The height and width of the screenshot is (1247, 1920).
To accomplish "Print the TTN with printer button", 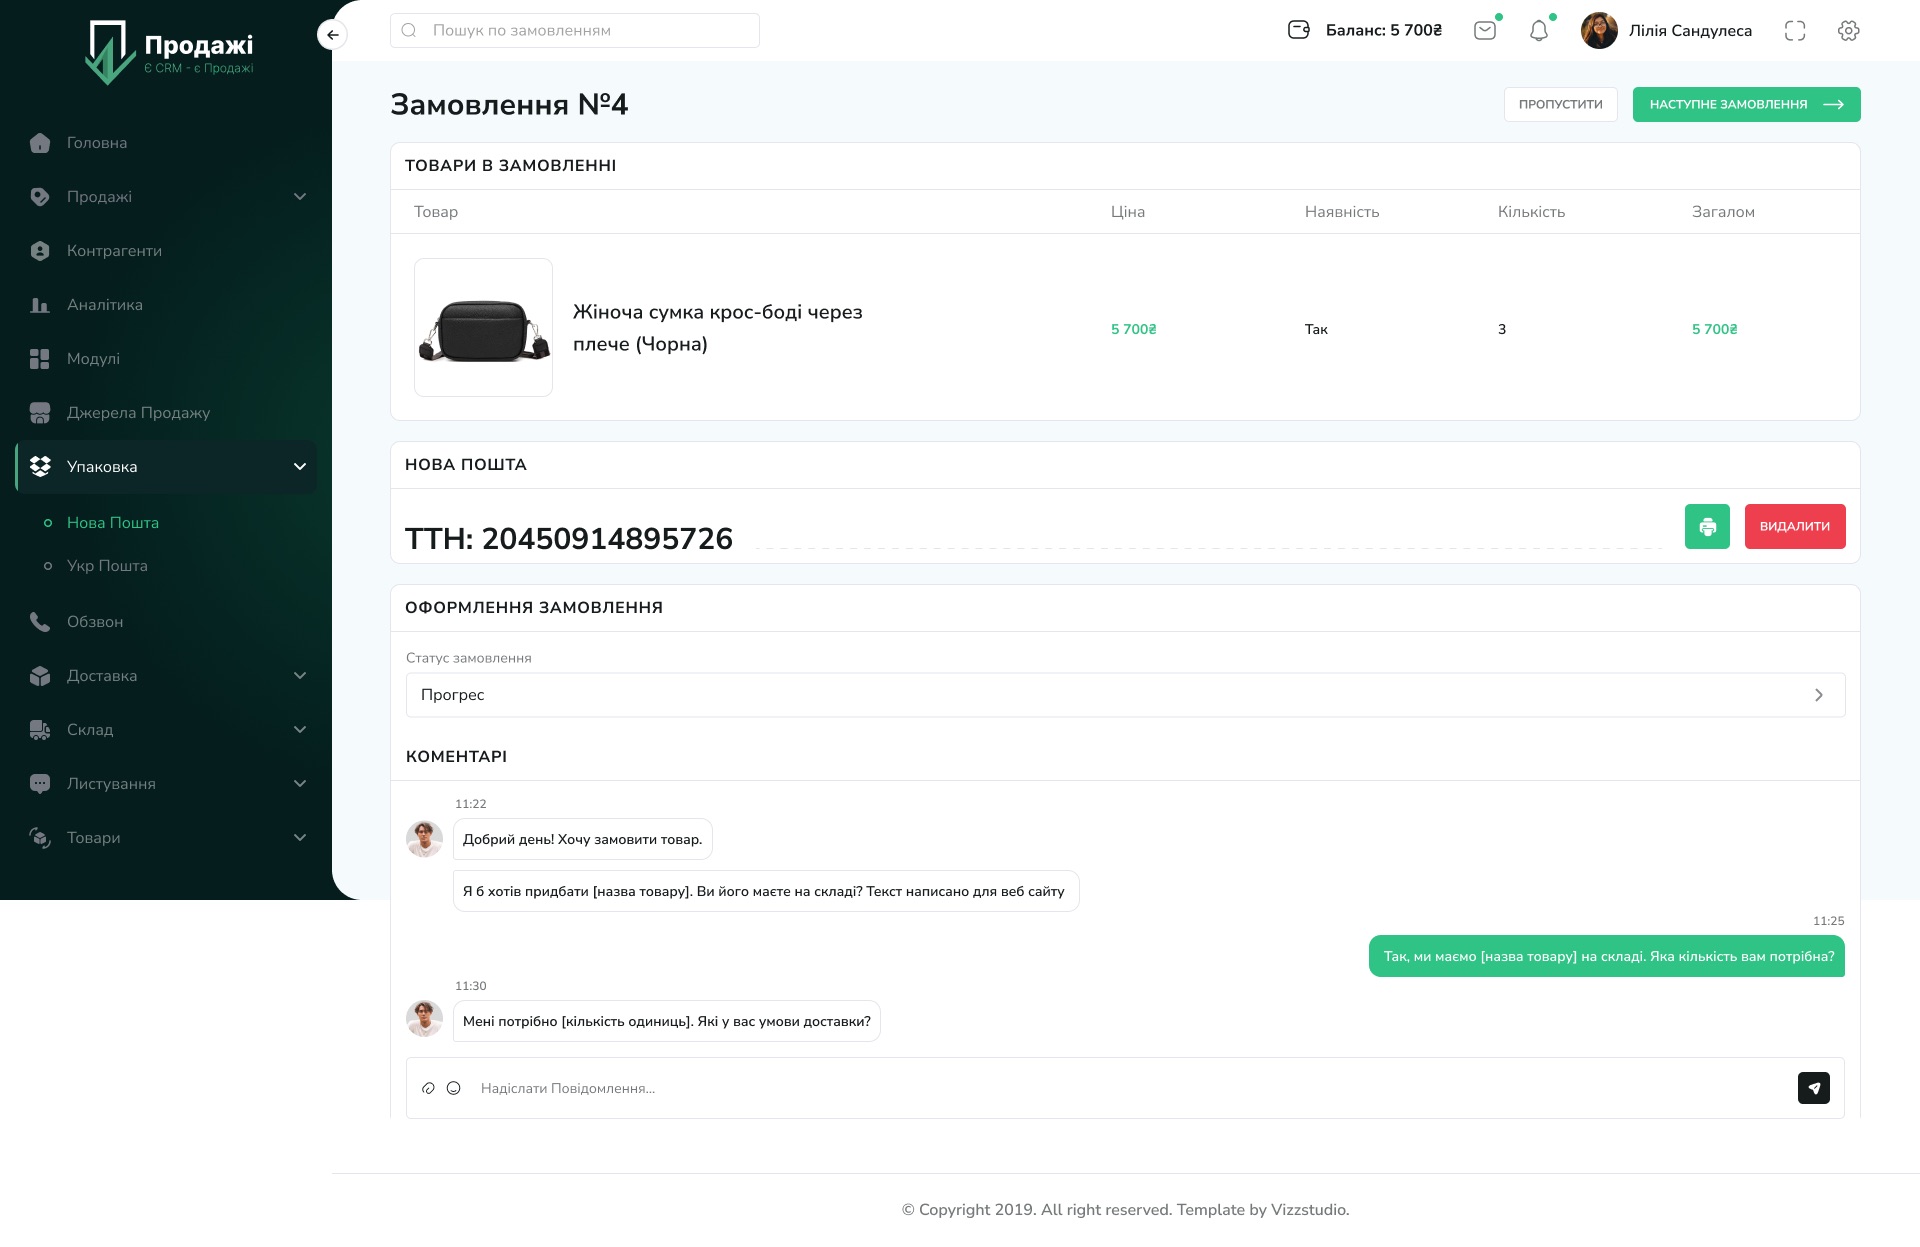I will [1707, 526].
